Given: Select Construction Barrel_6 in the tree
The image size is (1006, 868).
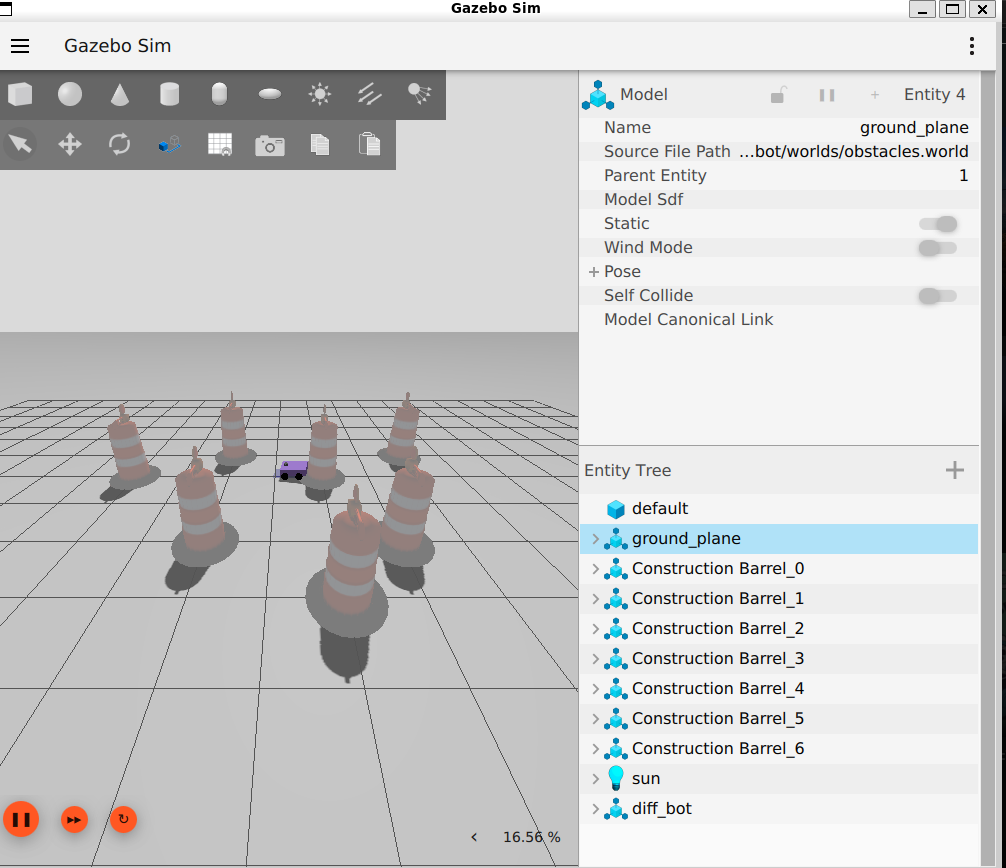Looking at the screenshot, I should tap(779, 749).
